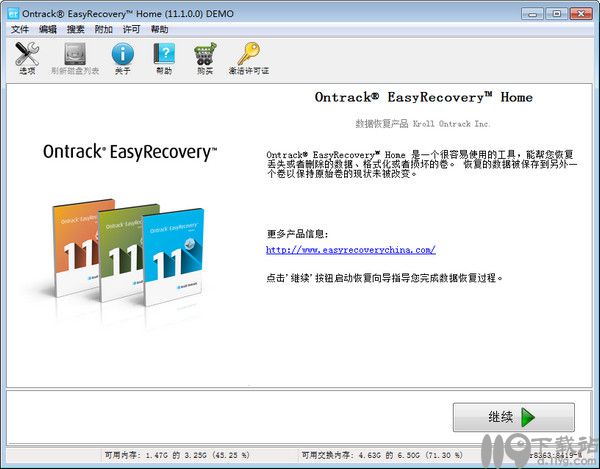Screen dimensions: 600x469
Task: Click the Purchase (购买) shopping cart icon
Action: click(205, 58)
